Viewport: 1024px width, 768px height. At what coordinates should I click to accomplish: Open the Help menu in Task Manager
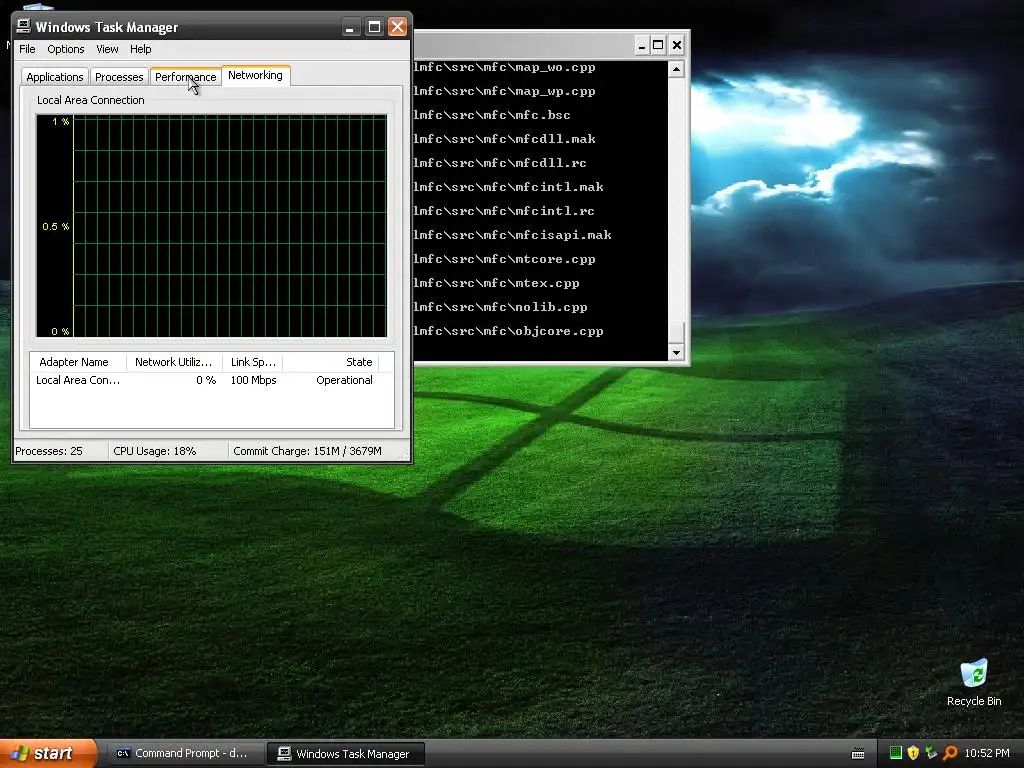click(140, 49)
